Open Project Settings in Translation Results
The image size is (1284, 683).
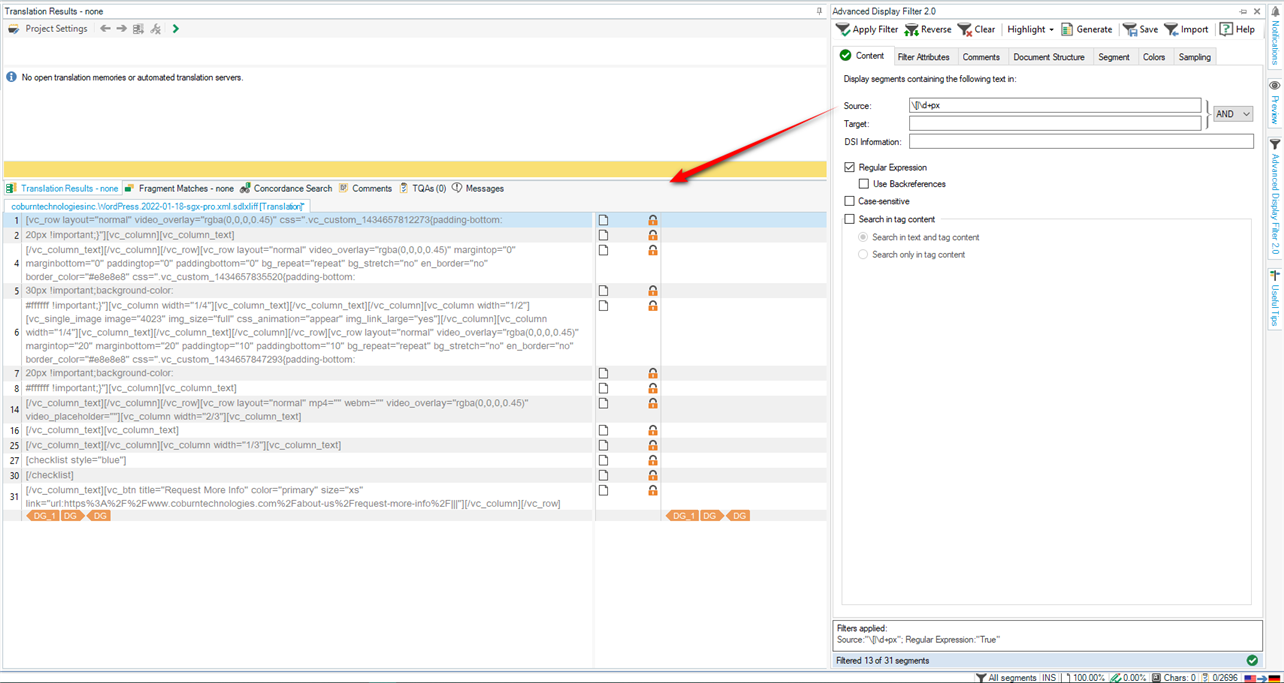(48, 29)
